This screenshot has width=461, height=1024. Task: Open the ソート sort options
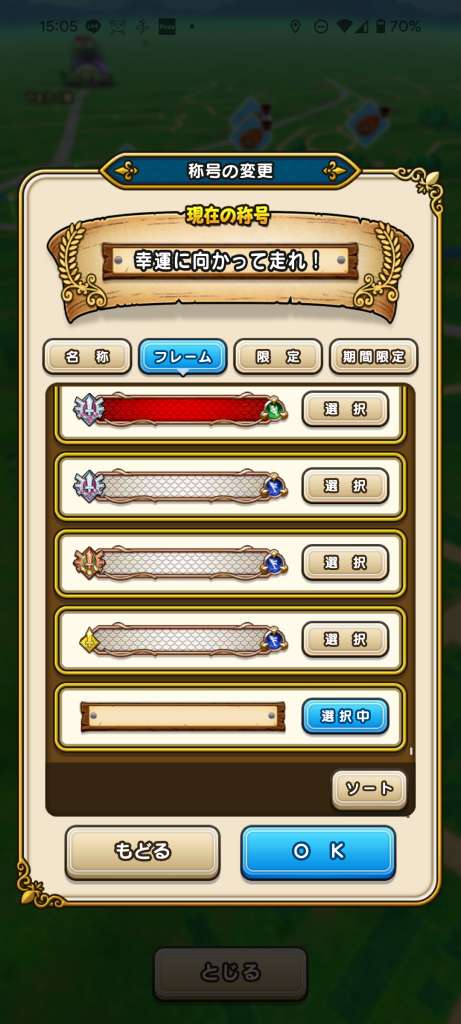(x=369, y=789)
